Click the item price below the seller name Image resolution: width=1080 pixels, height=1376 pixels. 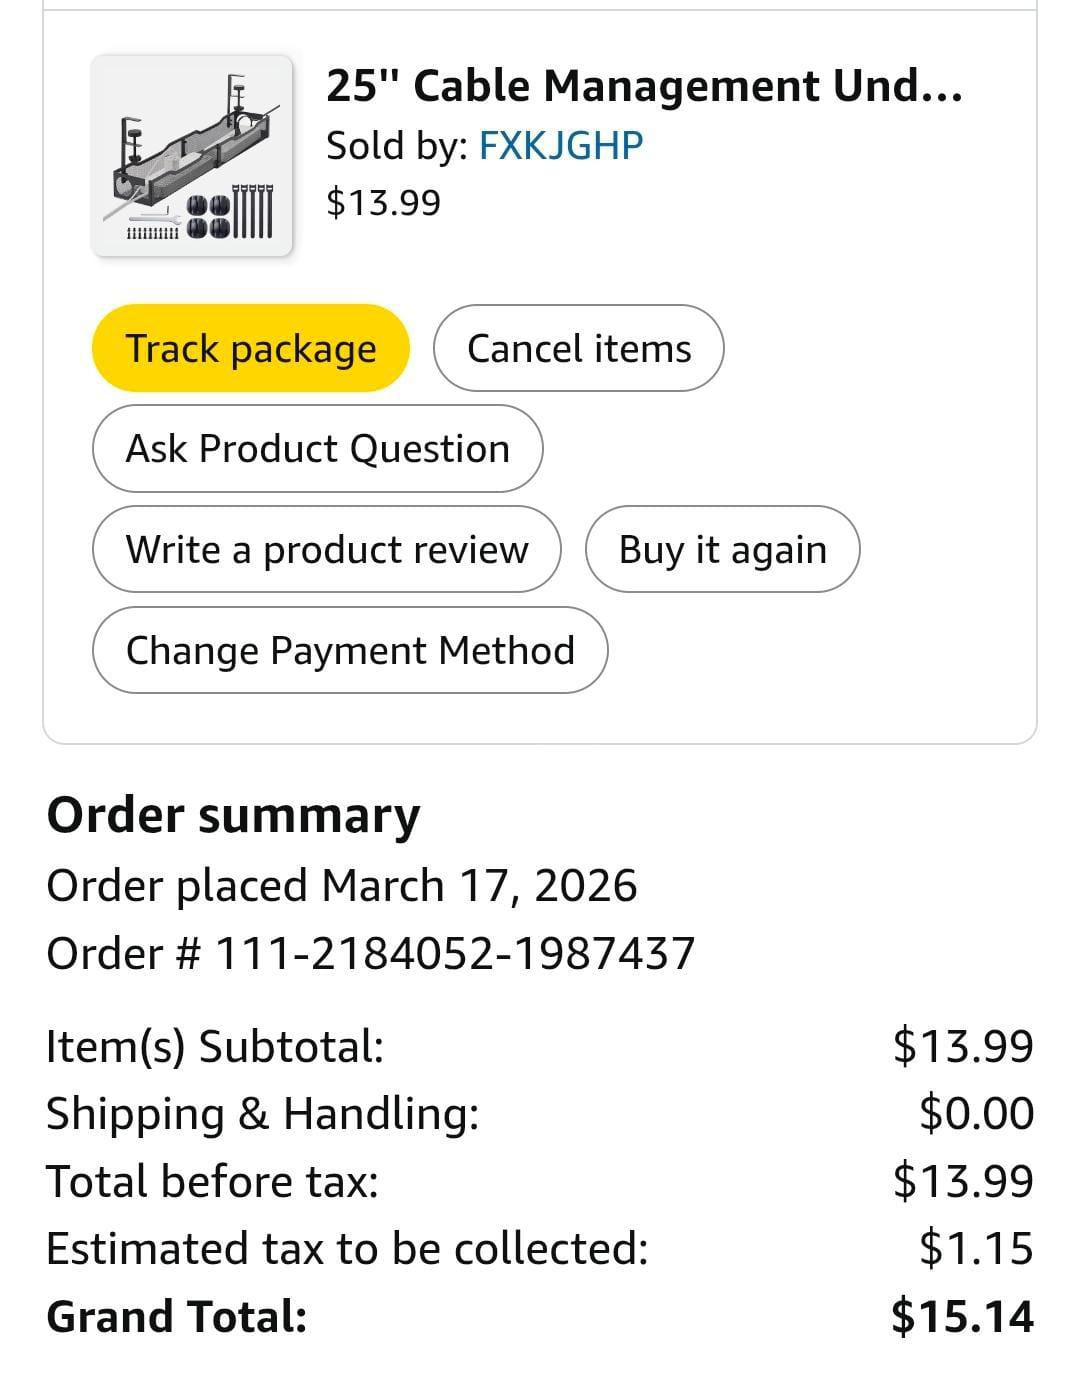tap(383, 203)
